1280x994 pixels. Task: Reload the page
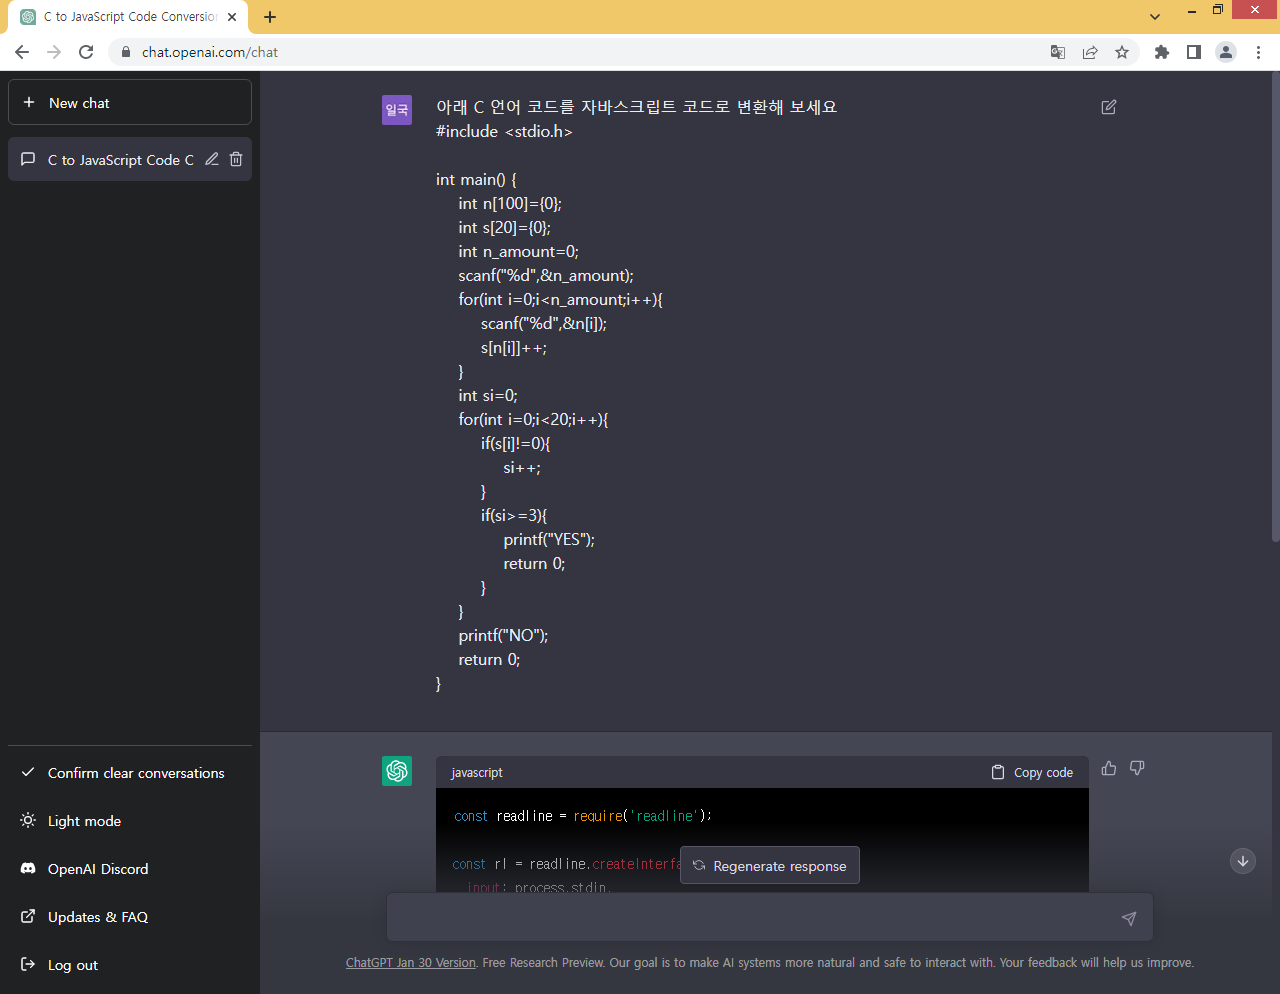(86, 52)
